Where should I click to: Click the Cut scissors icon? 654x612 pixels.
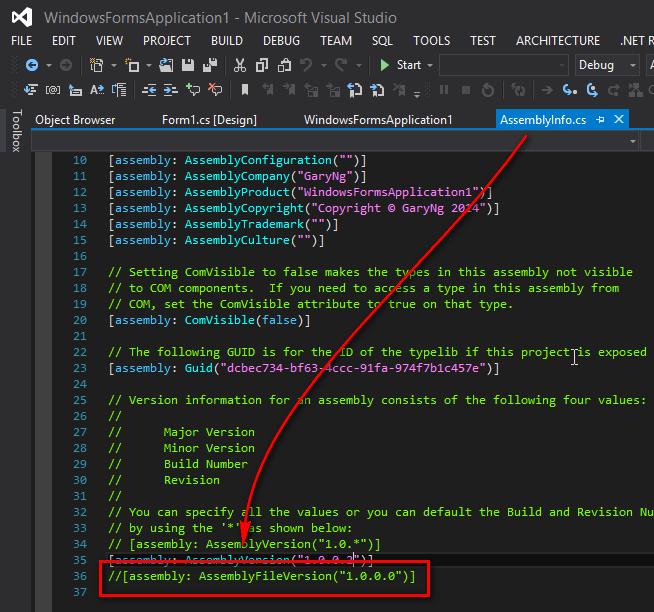coord(240,65)
